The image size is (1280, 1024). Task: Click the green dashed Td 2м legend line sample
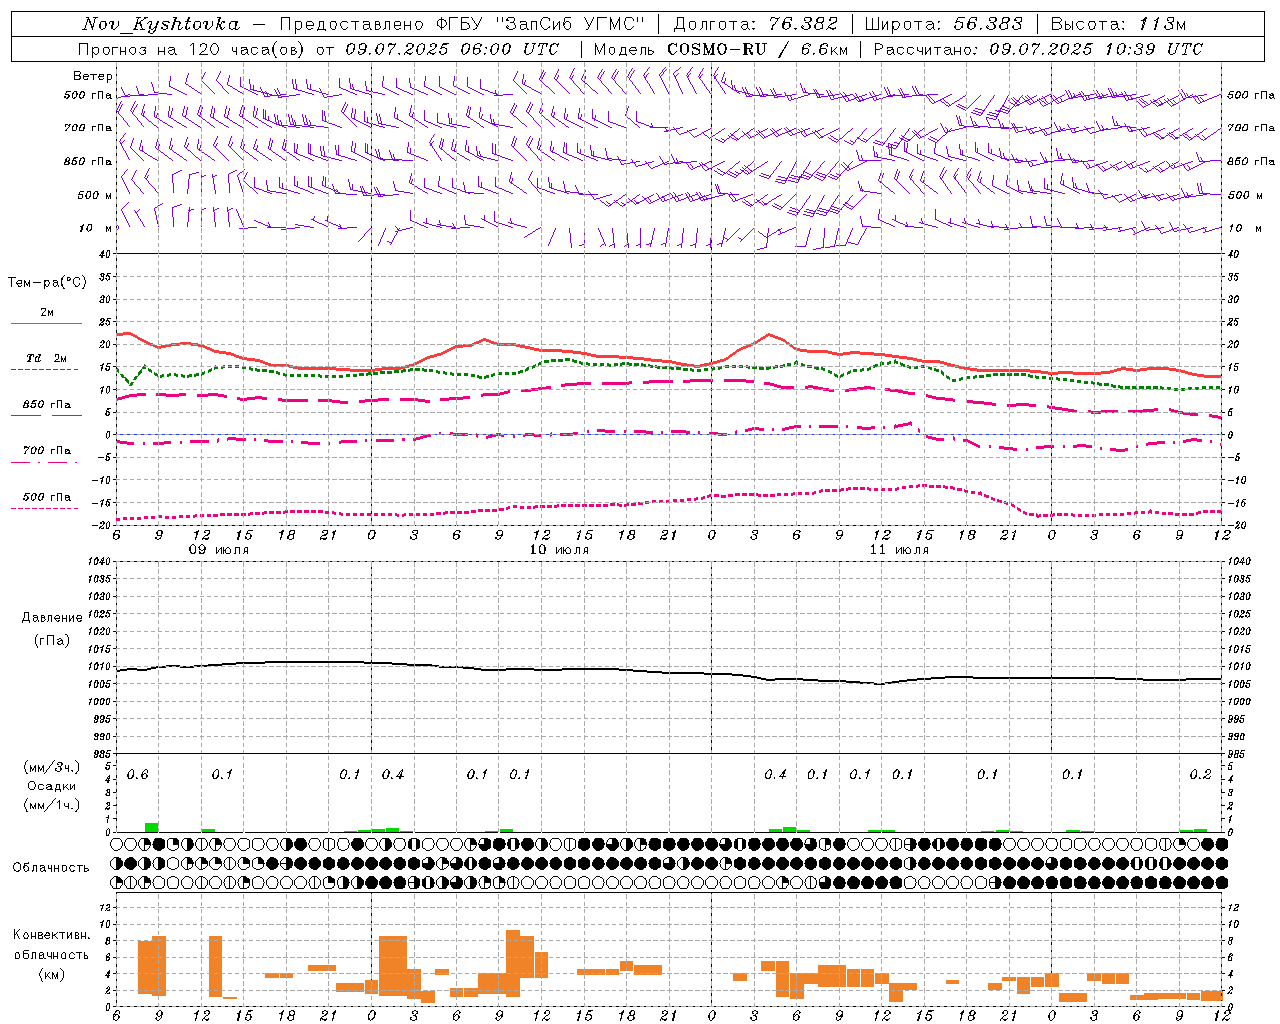44,370
